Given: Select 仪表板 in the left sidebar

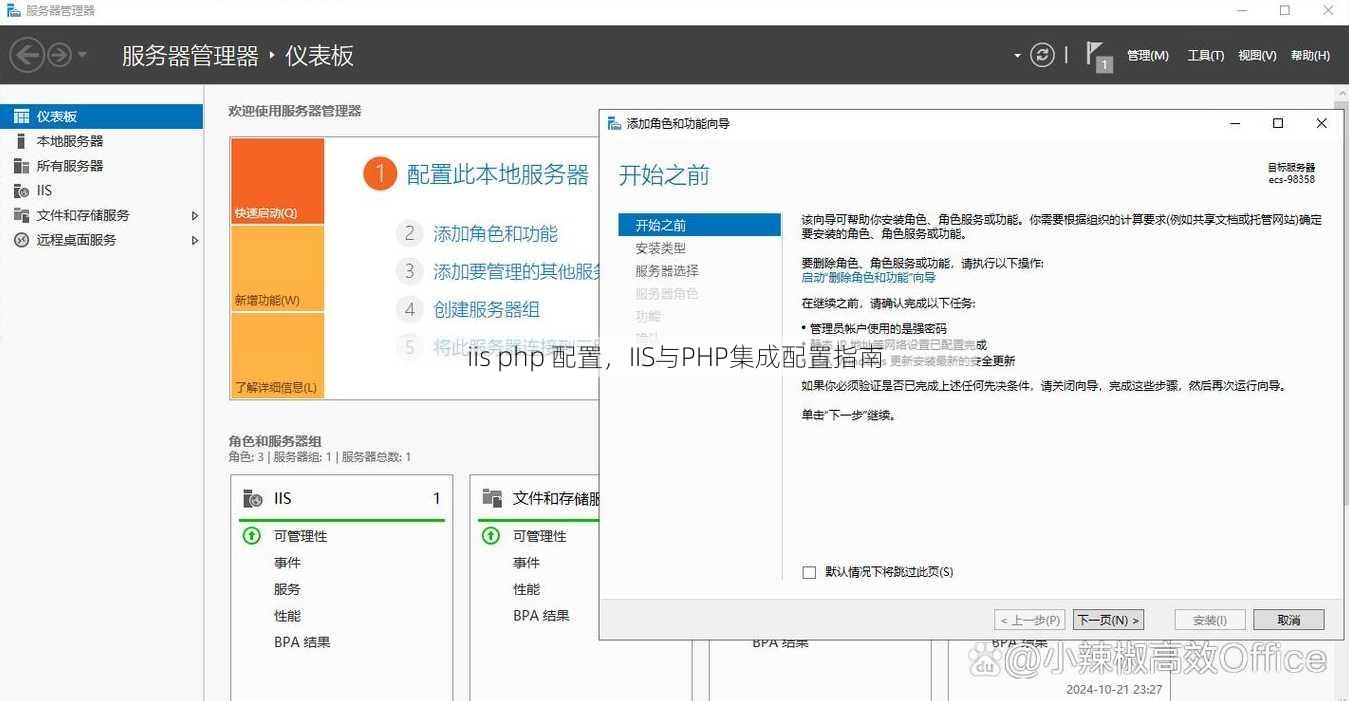Looking at the screenshot, I should (102, 116).
